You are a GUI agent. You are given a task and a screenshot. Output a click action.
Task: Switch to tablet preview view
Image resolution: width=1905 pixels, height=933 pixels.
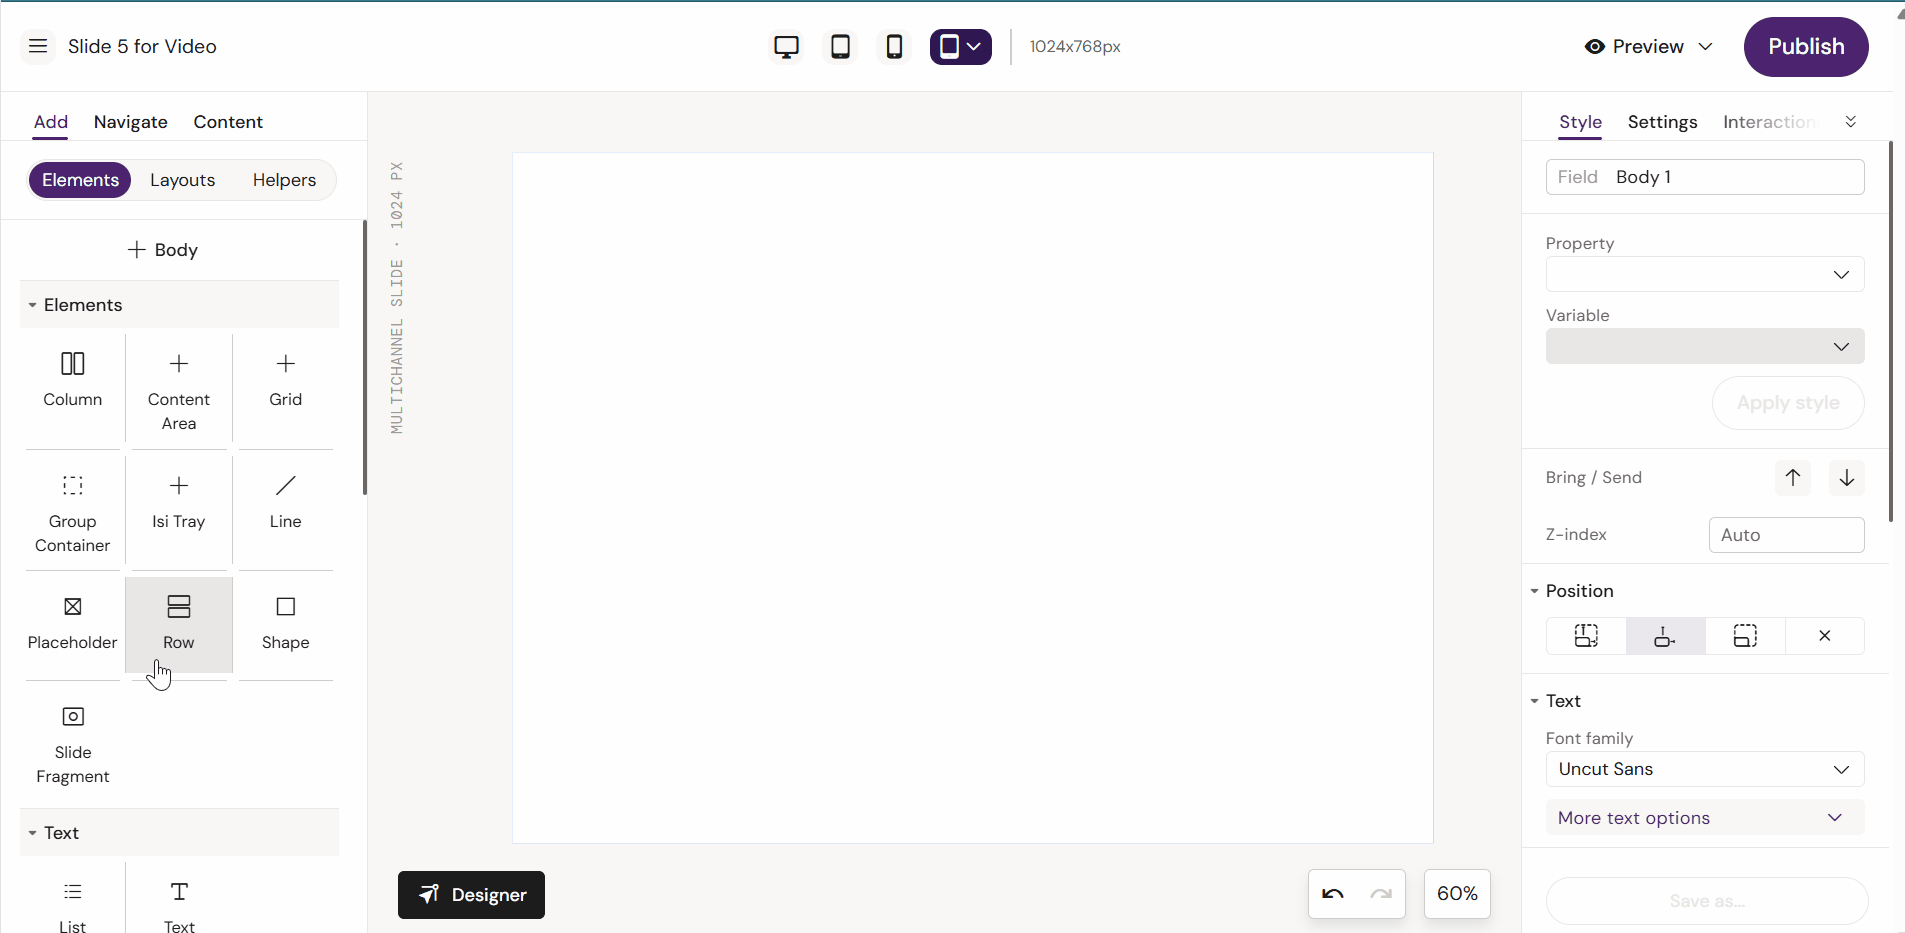tap(840, 46)
